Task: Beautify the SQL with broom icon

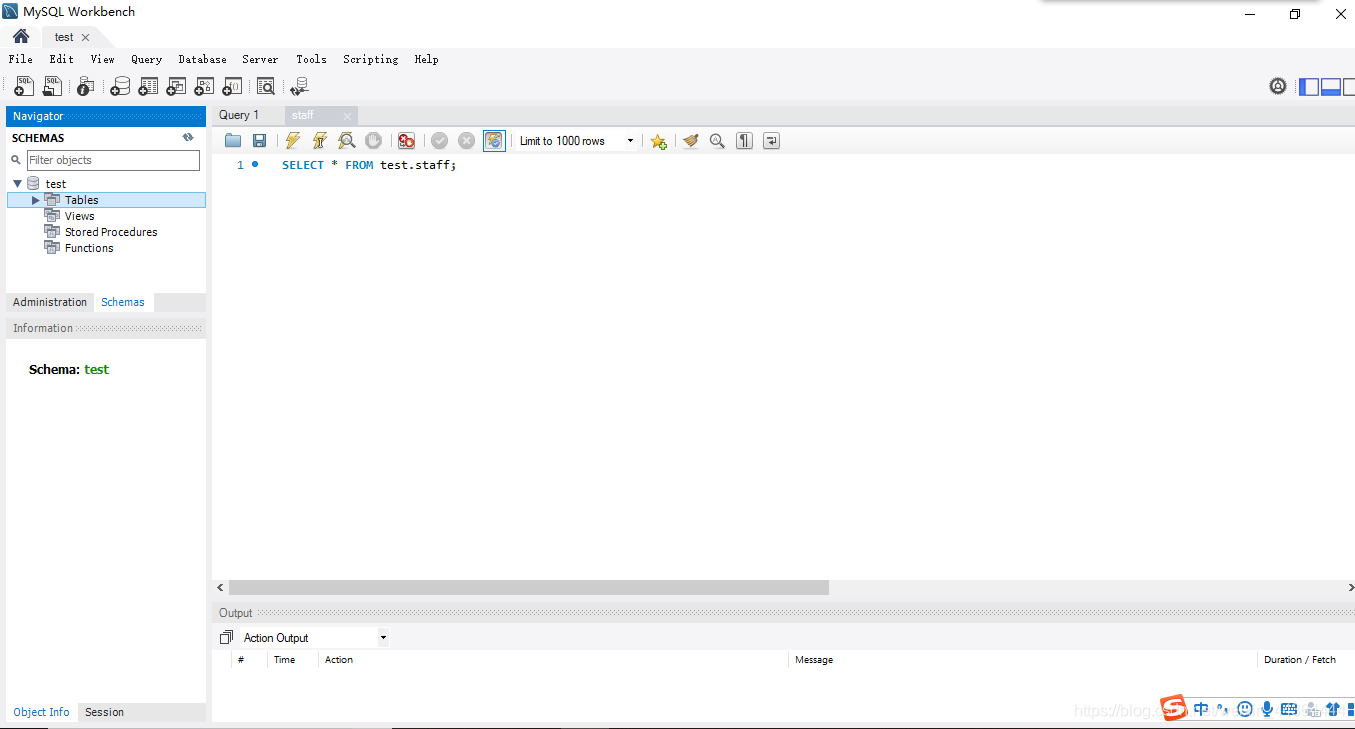Action: tap(690, 141)
